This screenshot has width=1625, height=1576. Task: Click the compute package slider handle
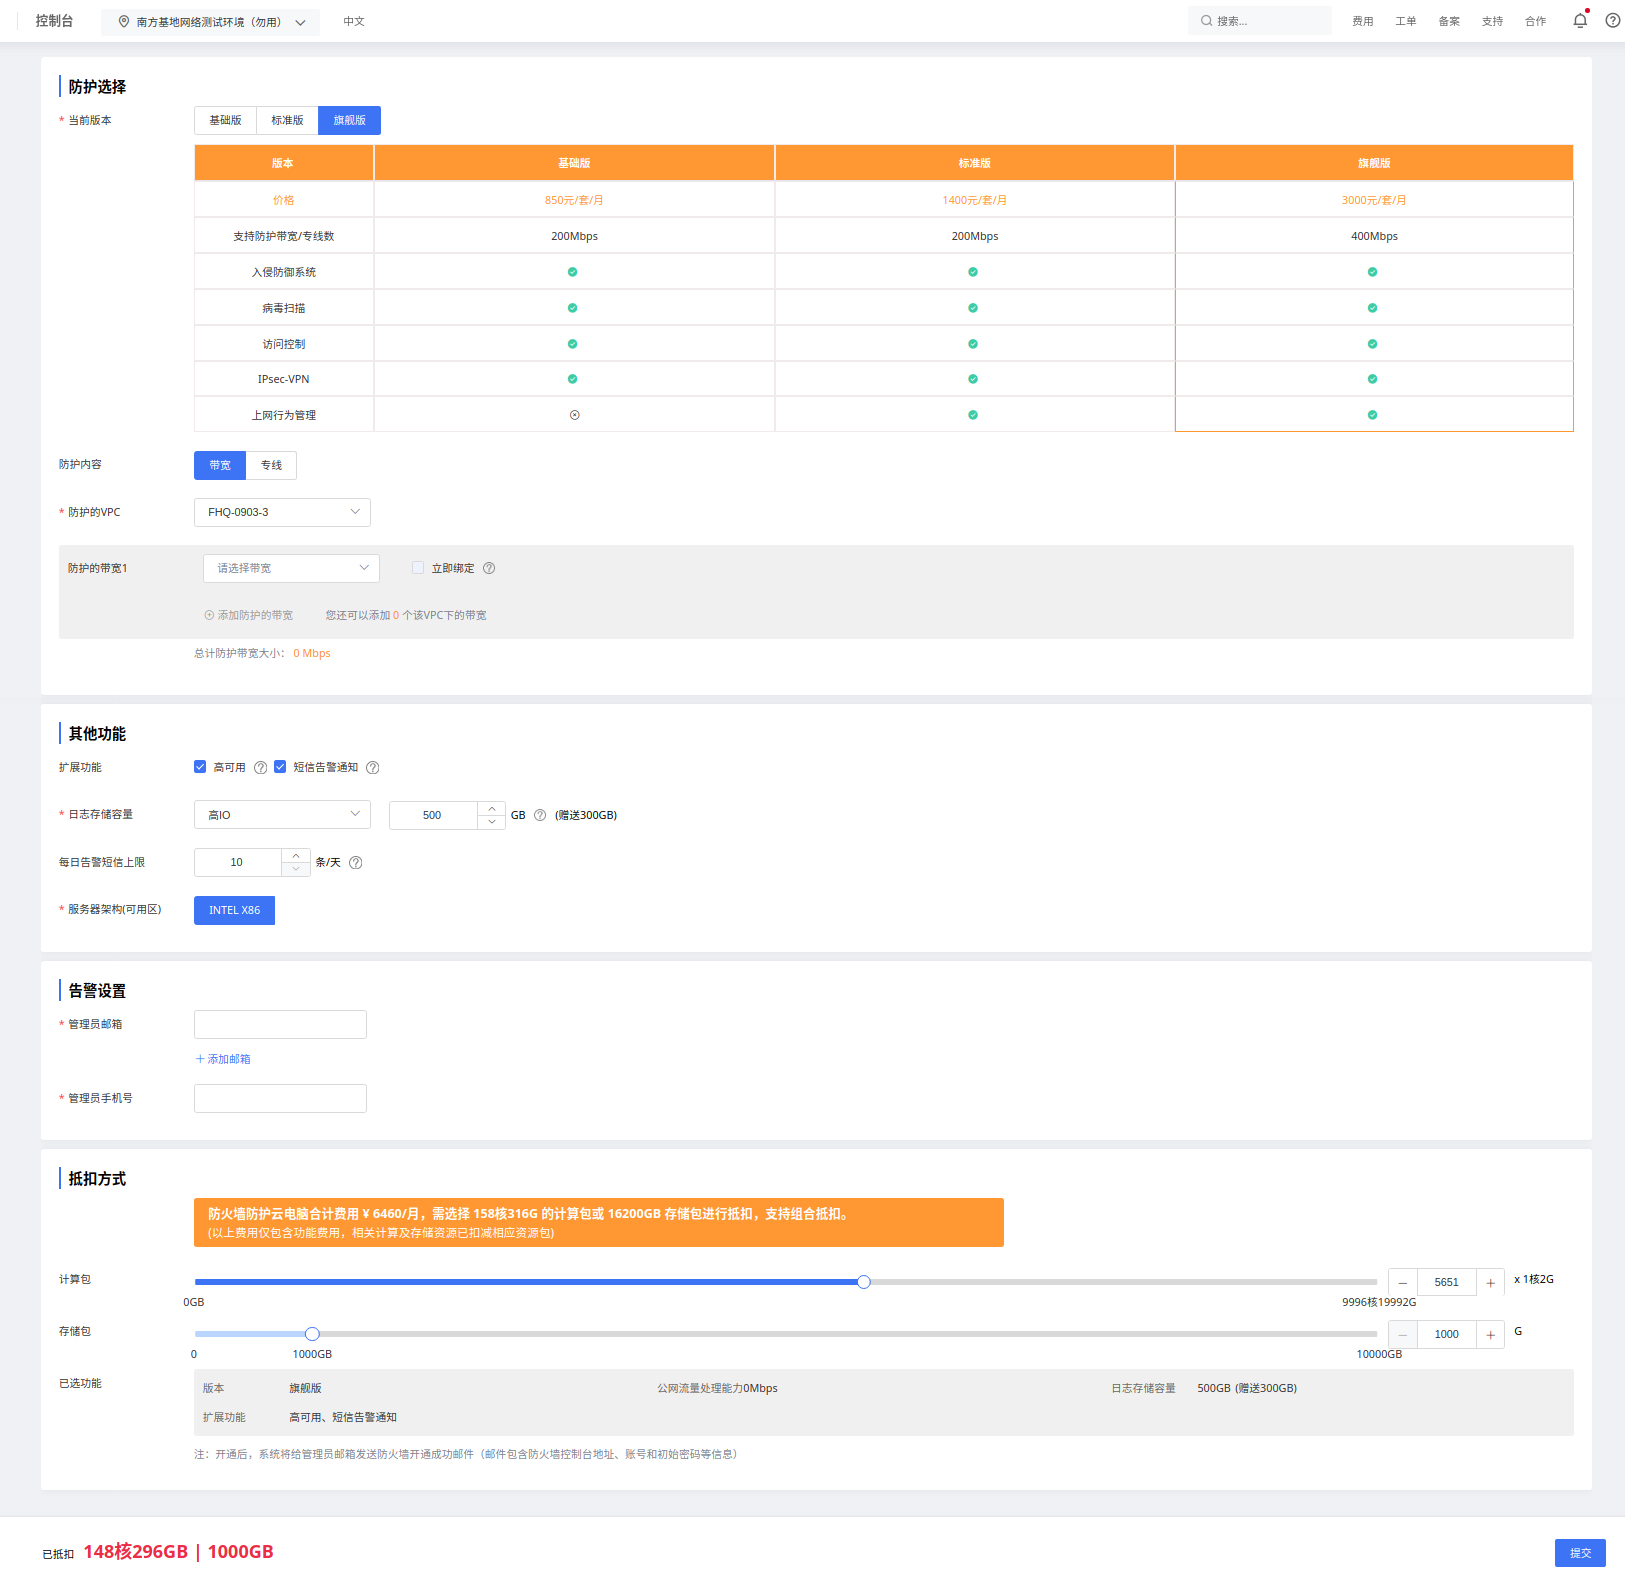tap(864, 1282)
